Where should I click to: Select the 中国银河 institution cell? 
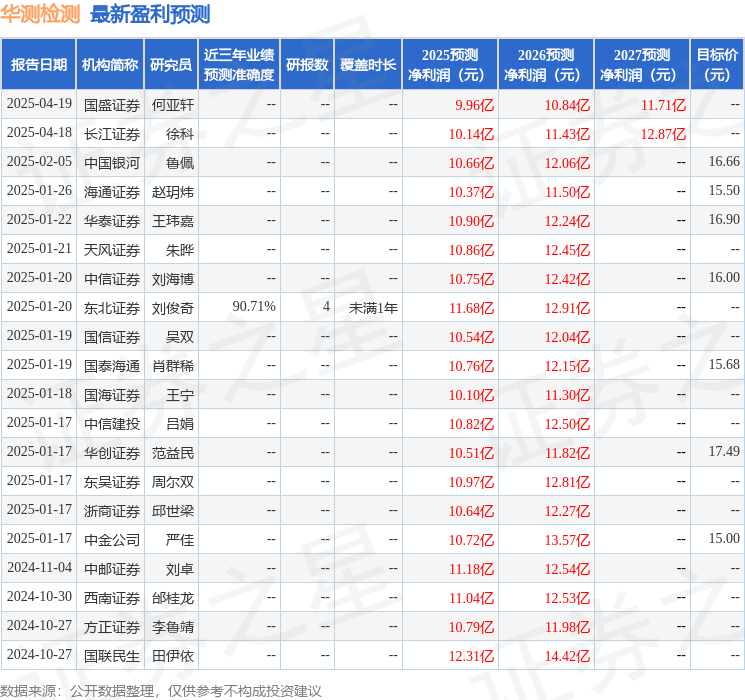pos(112,163)
